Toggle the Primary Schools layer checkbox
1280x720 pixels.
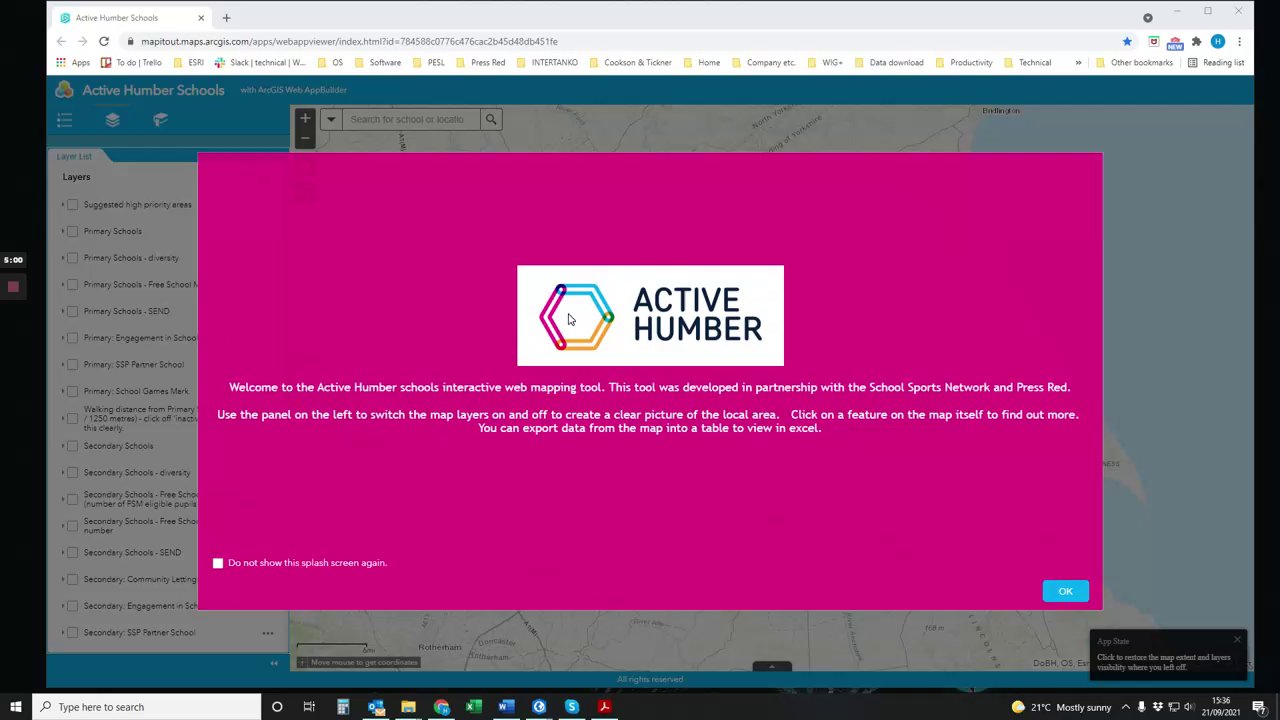point(72,231)
